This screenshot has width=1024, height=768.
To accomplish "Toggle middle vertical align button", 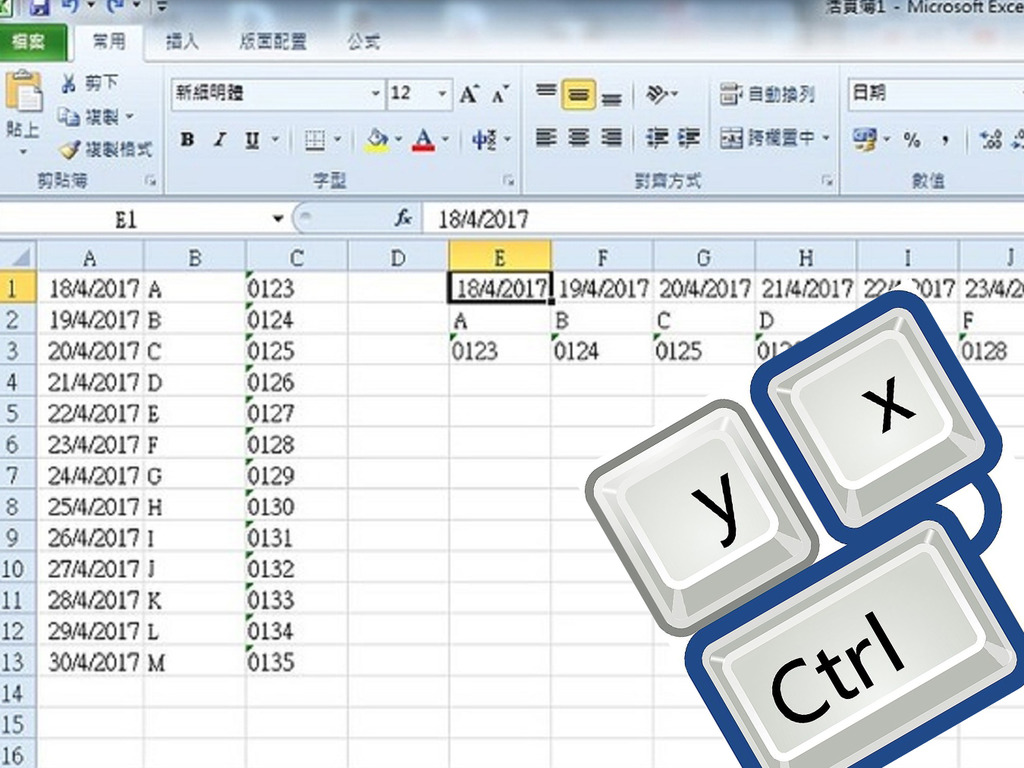I will coord(579,95).
